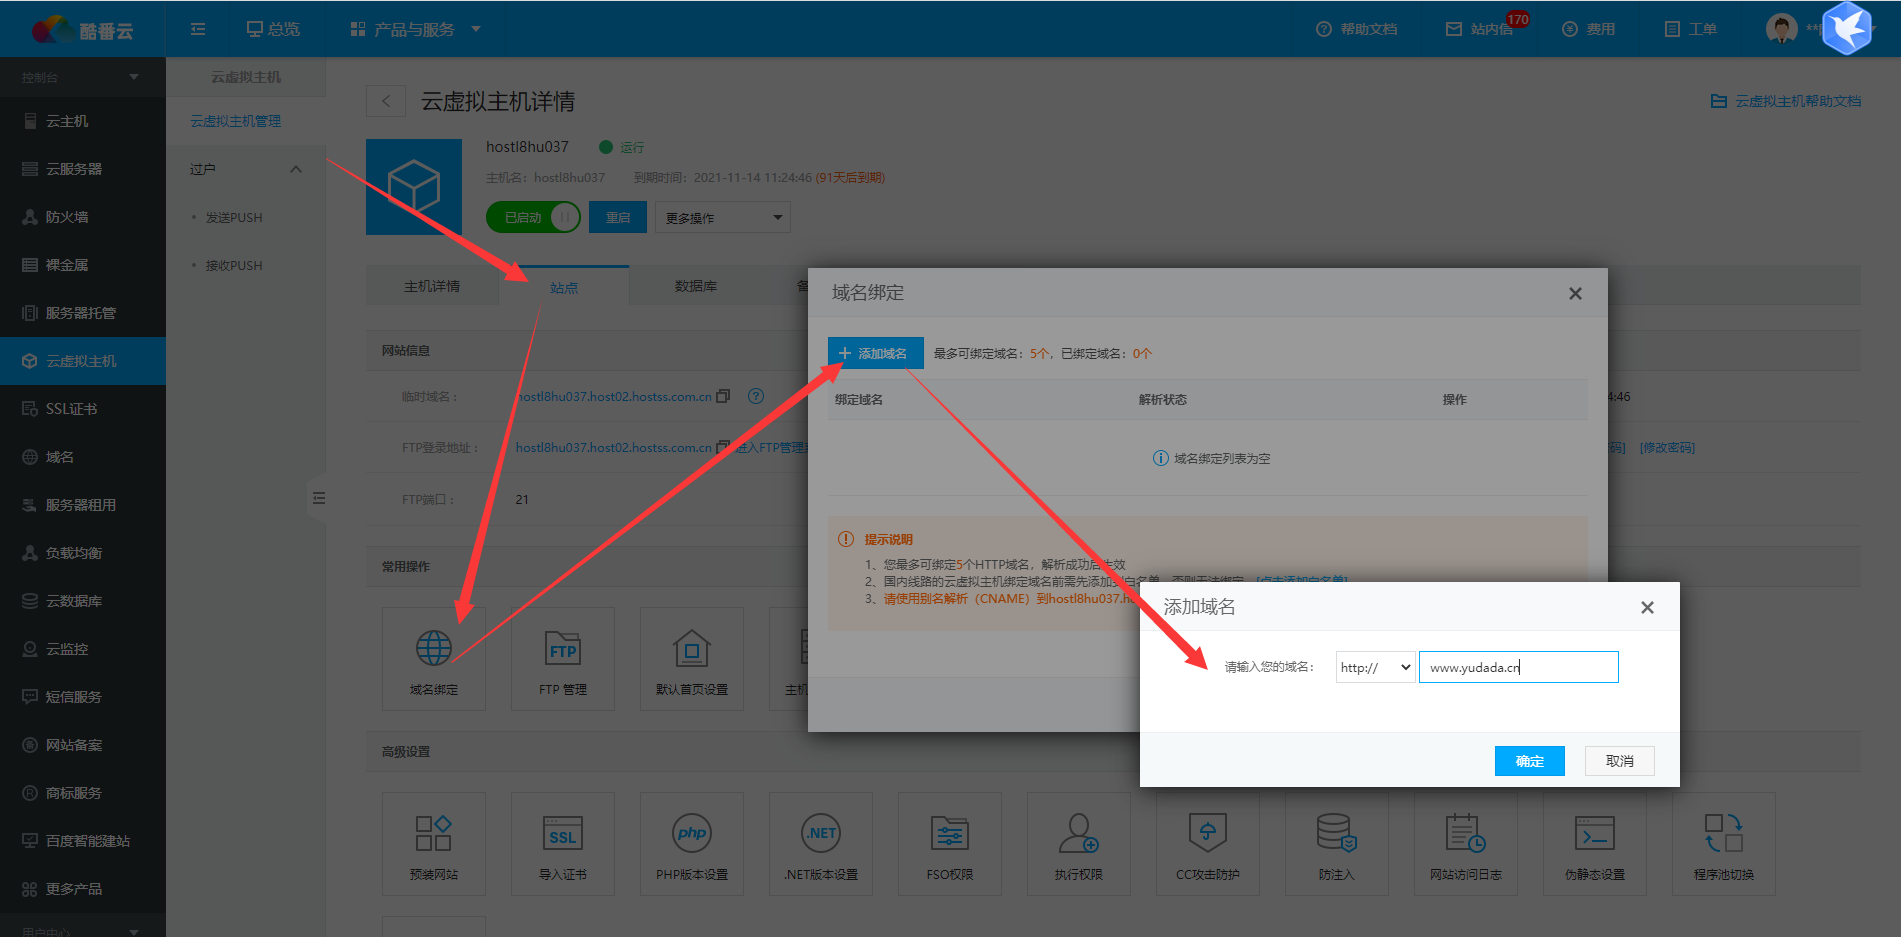Select 裸金属 in the sidebar
Viewport: 1901px width, 937px height.
point(82,265)
